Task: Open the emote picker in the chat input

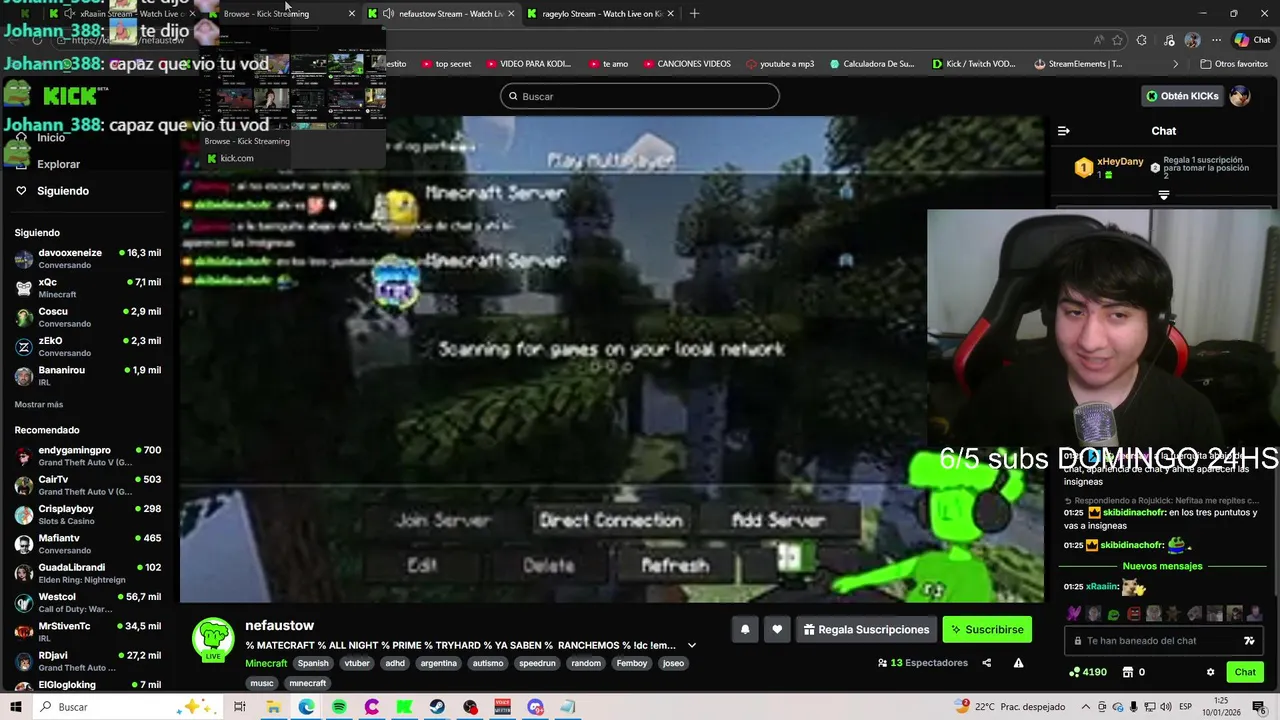Action: (x=1249, y=641)
